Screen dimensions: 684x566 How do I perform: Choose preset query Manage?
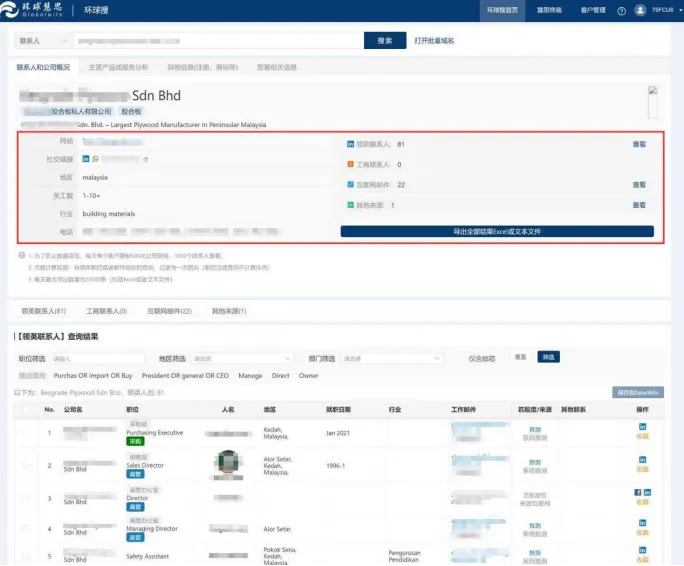click(250, 375)
